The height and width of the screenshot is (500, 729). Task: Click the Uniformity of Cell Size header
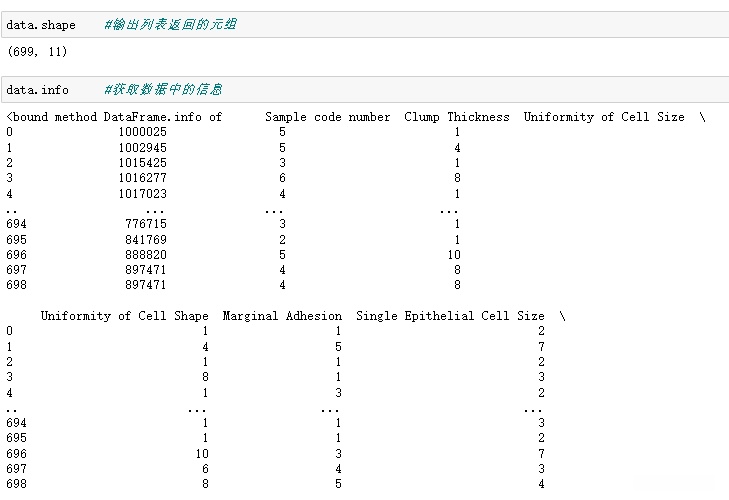[x=604, y=117]
